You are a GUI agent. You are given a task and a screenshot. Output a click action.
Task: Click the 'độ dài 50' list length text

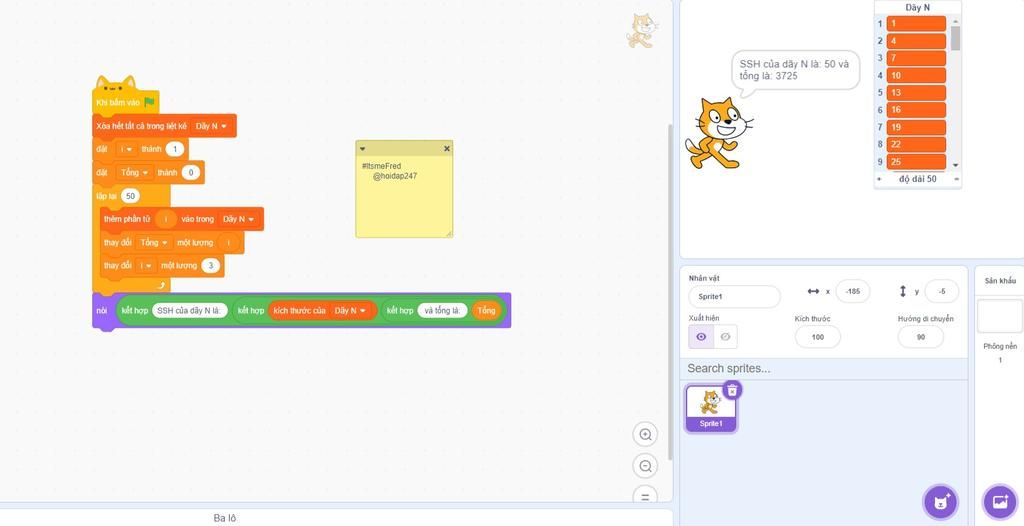click(918, 179)
